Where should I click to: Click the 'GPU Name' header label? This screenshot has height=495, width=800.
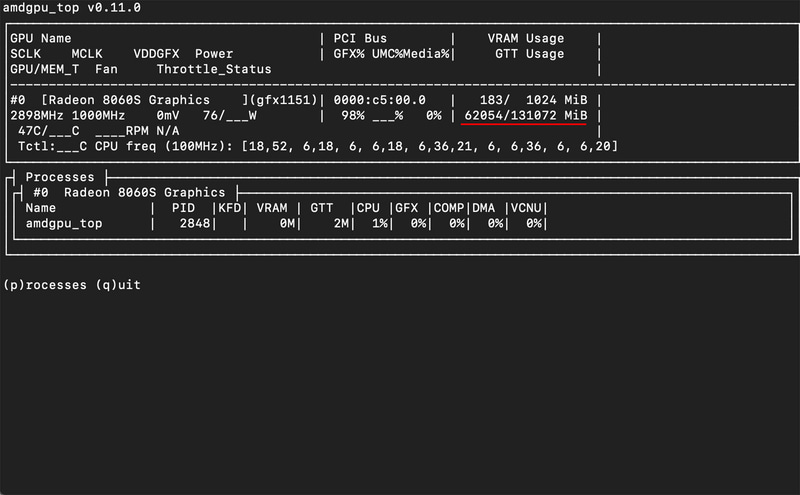pyautogui.click(x=41, y=38)
